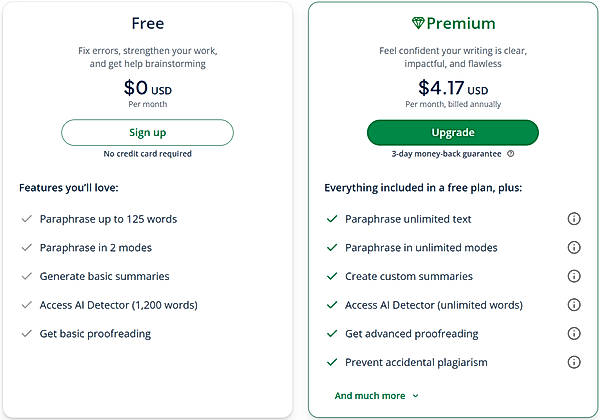Click checkmark beside Prevent accidental plagiarism

click(x=331, y=362)
